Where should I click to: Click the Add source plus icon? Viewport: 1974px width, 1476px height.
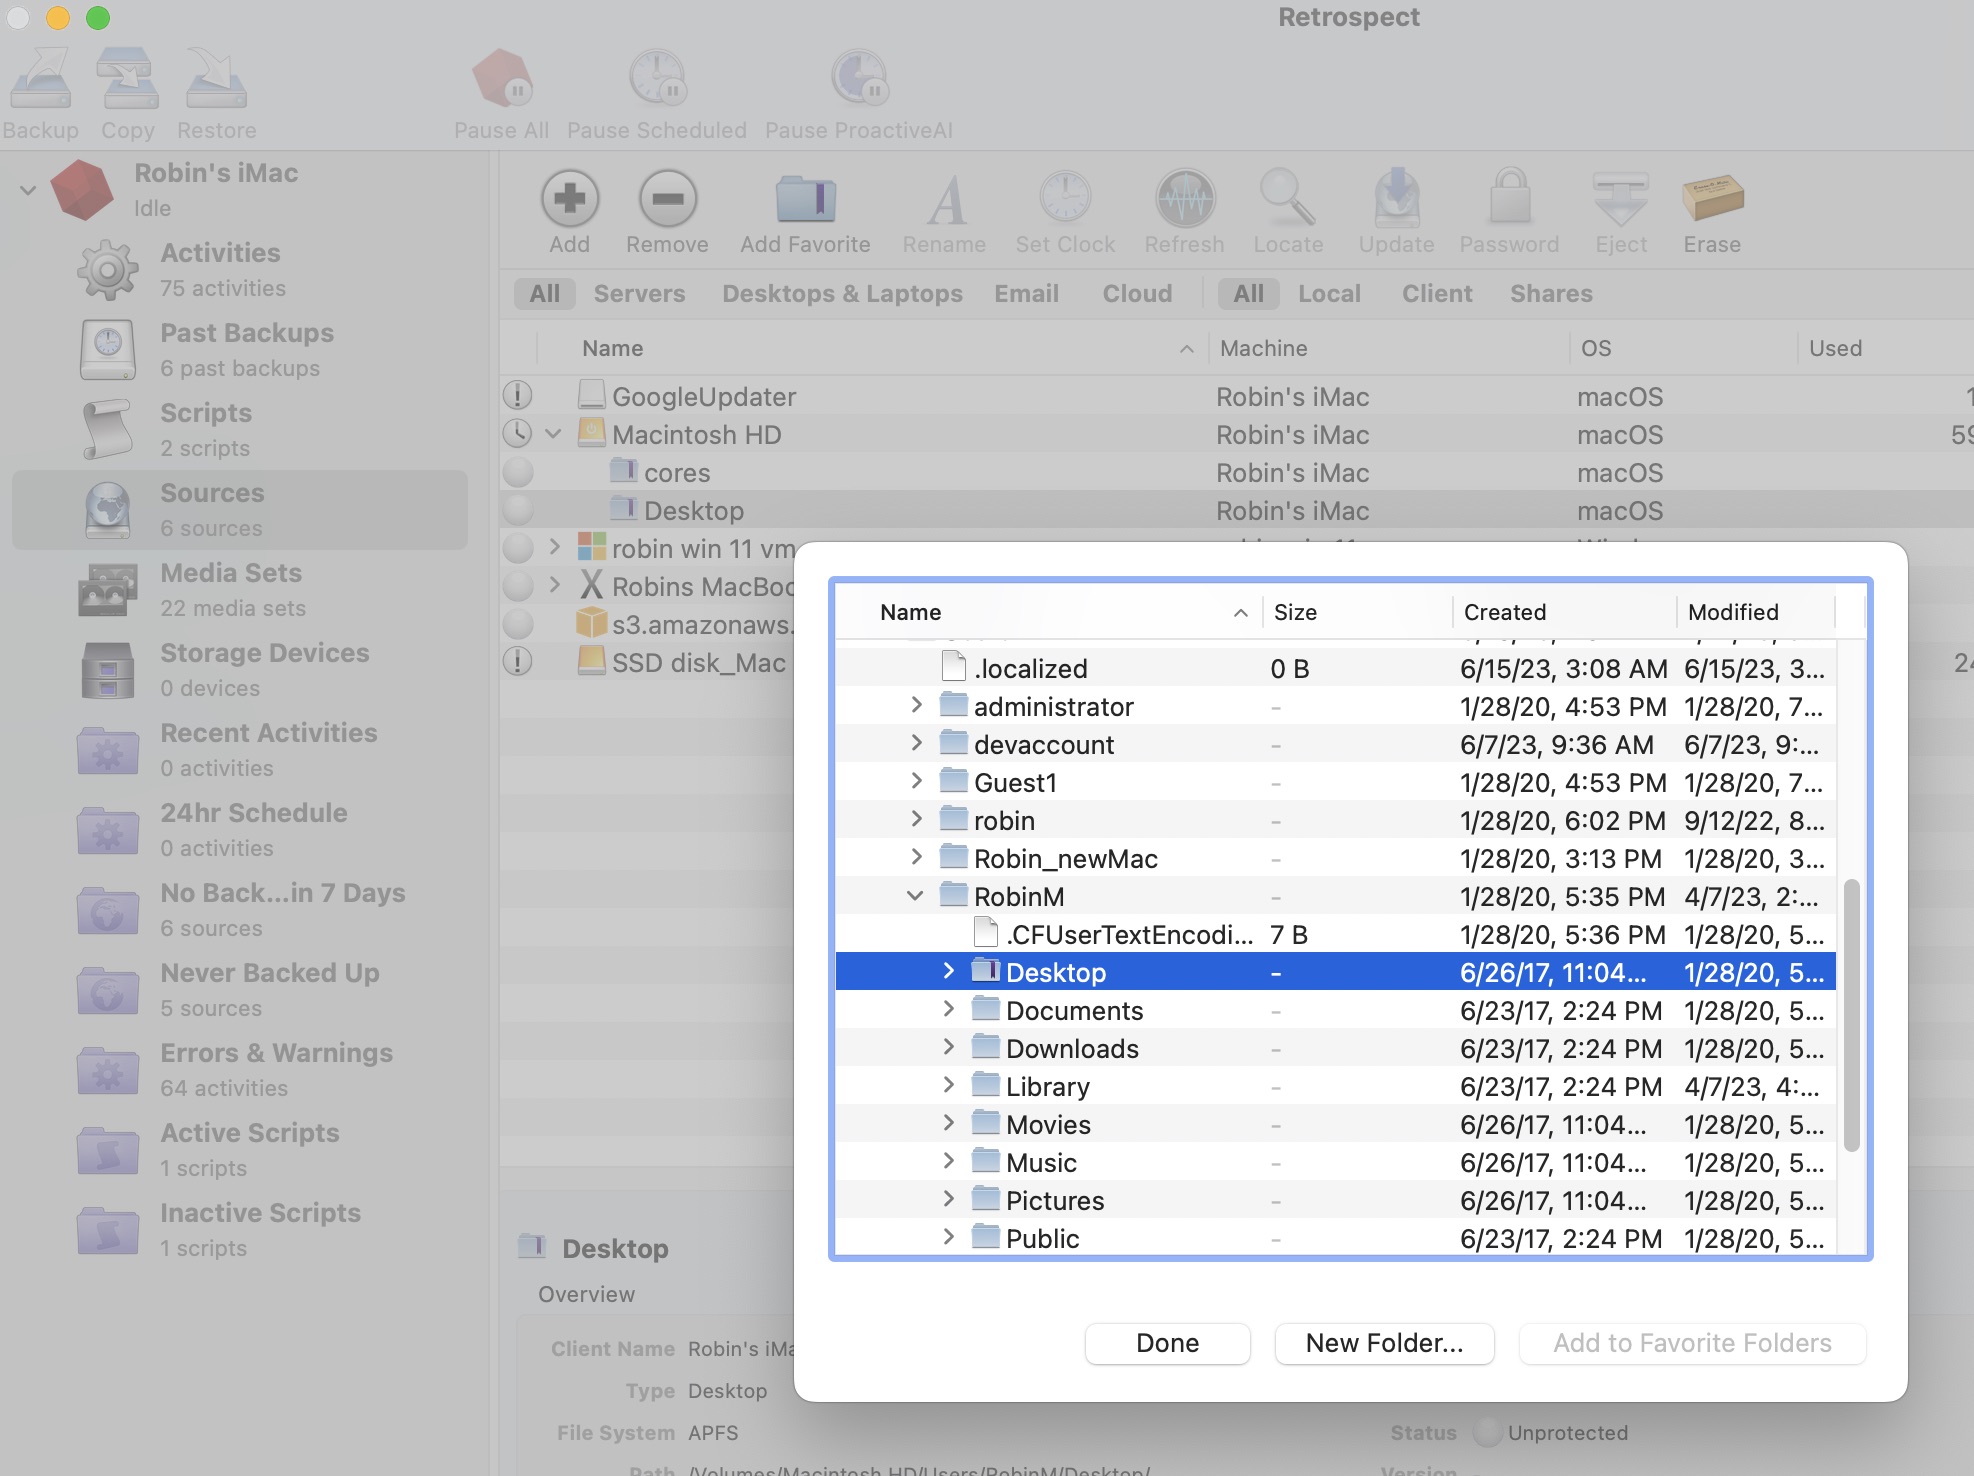tap(569, 198)
